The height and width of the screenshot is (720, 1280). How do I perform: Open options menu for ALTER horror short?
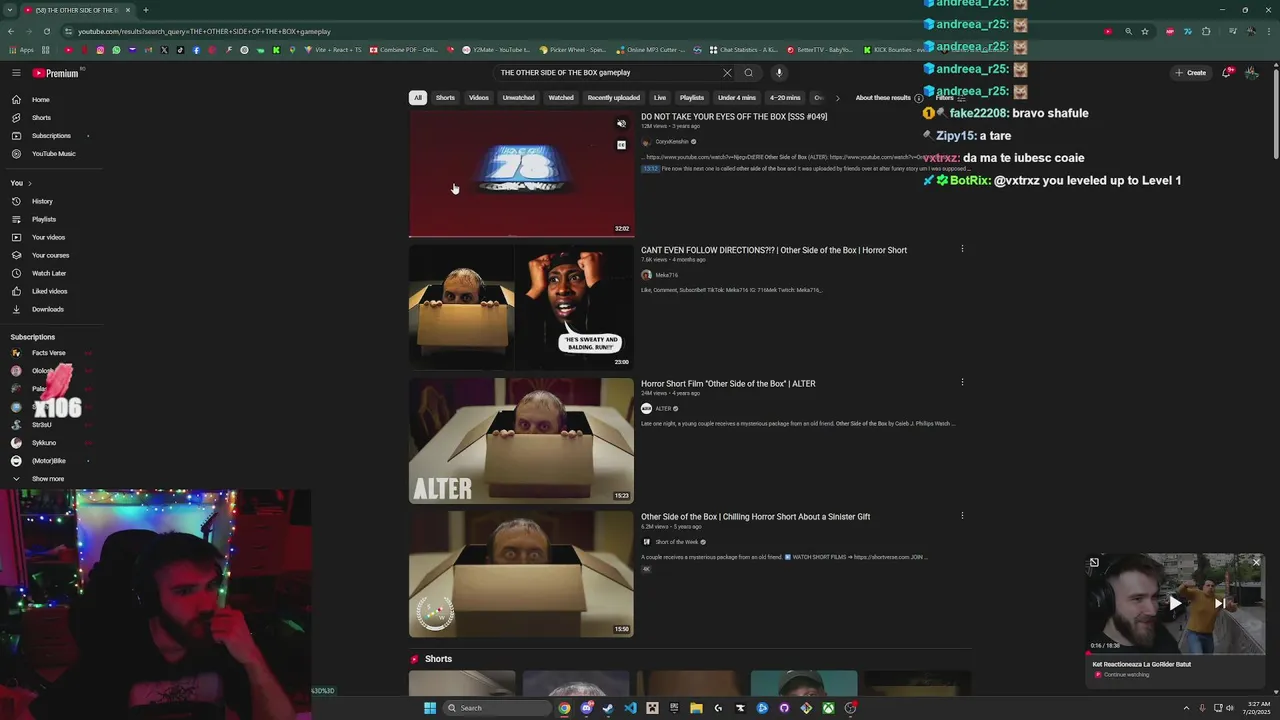point(962,382)
